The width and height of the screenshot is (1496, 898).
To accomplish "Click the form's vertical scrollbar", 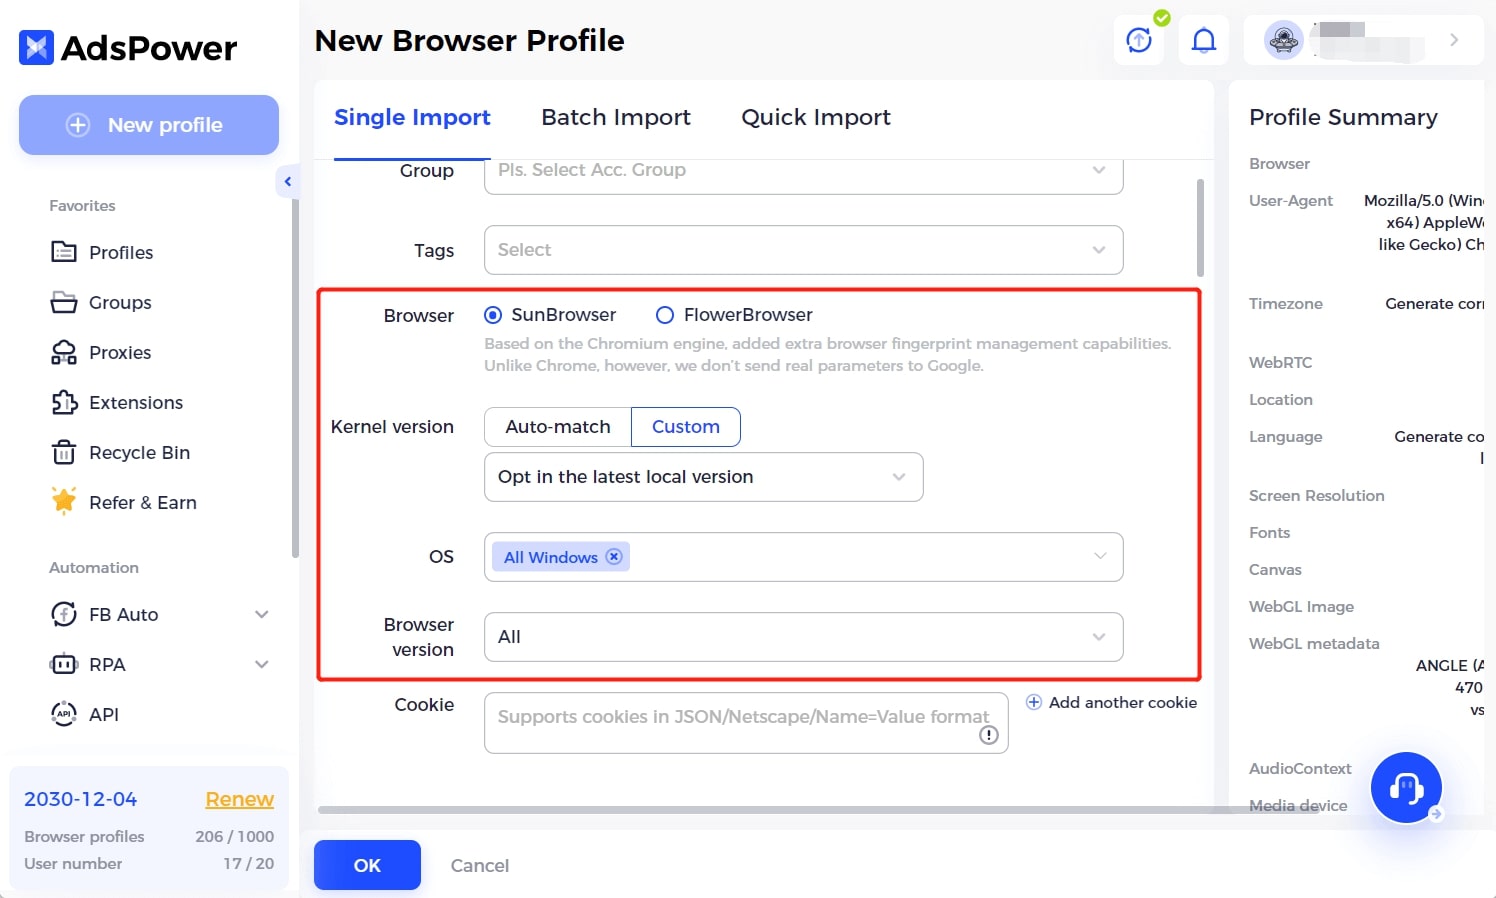I will tap(1200, 228).
